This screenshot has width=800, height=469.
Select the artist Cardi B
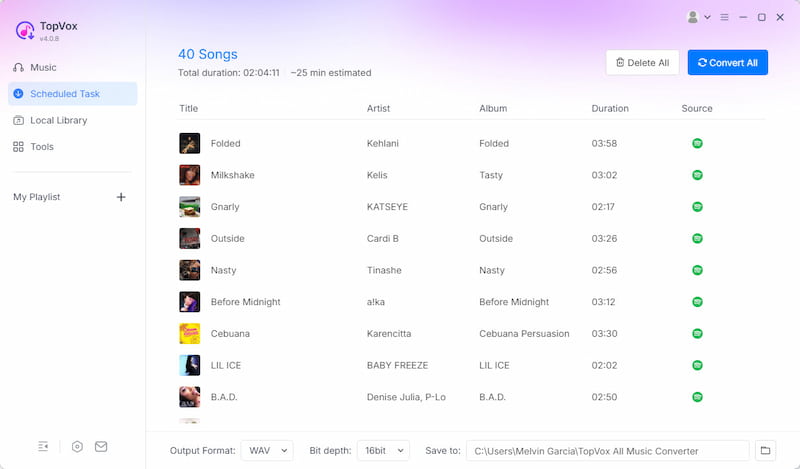pyautogui.click(x=383, y=238)
